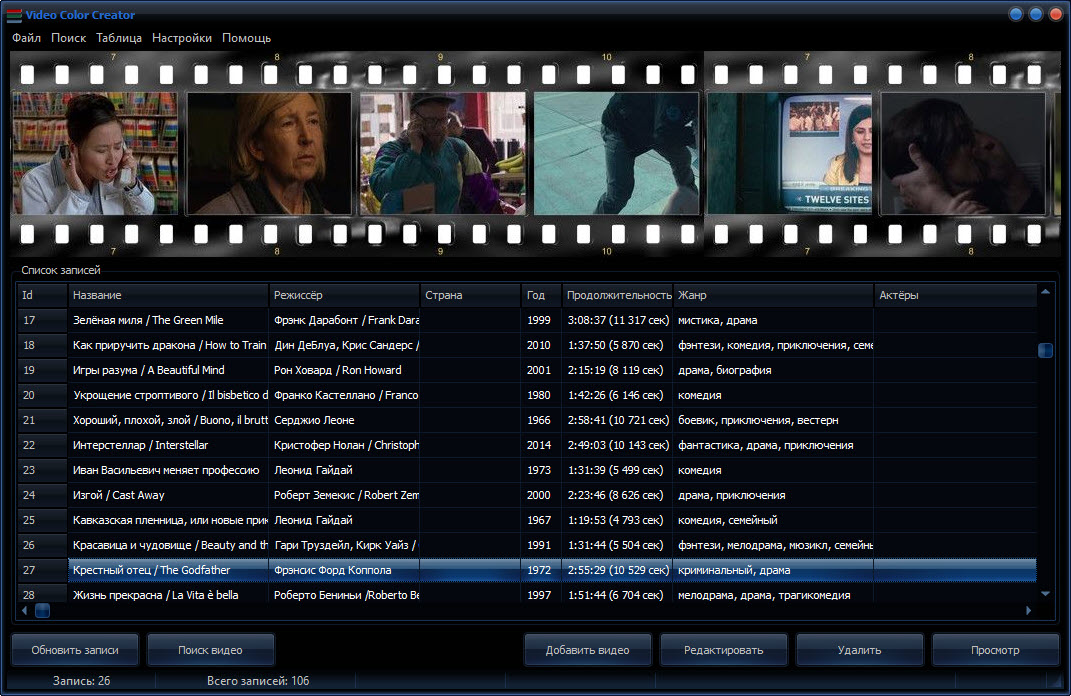Viewport: 1071px width, 696px height.
Task: Click genre cell мистика, драма
Action: click(773, 320)
